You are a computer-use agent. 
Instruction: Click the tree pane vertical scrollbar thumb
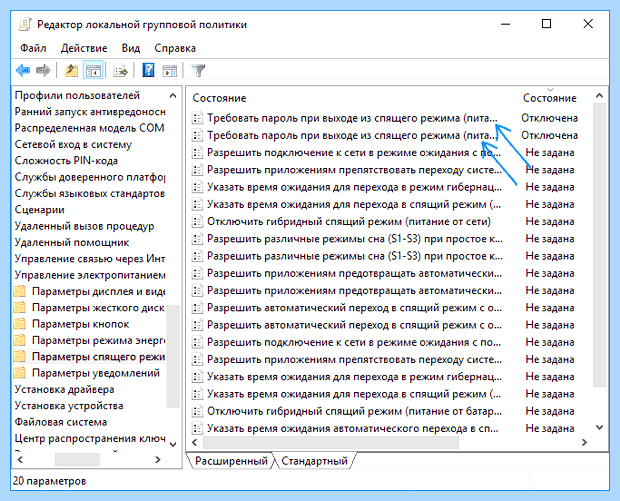(x=173, y=356)
